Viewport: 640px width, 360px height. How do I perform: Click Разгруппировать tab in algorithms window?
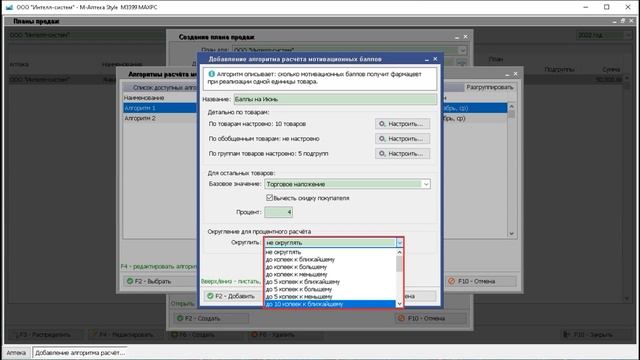point(490,87)
